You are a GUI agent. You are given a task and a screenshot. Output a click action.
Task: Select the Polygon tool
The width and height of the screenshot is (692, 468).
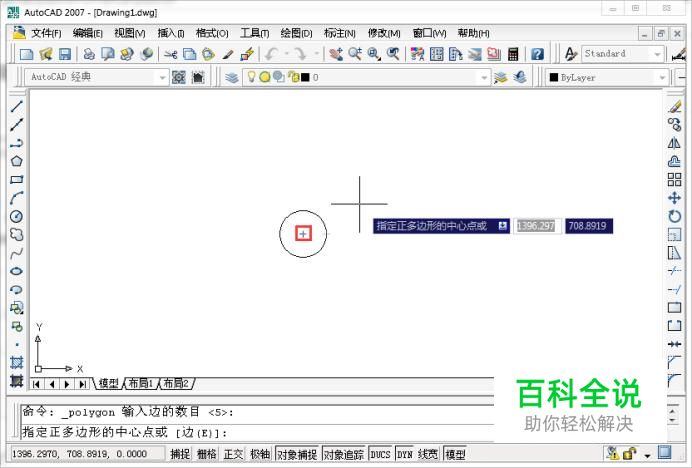[16, 161]
